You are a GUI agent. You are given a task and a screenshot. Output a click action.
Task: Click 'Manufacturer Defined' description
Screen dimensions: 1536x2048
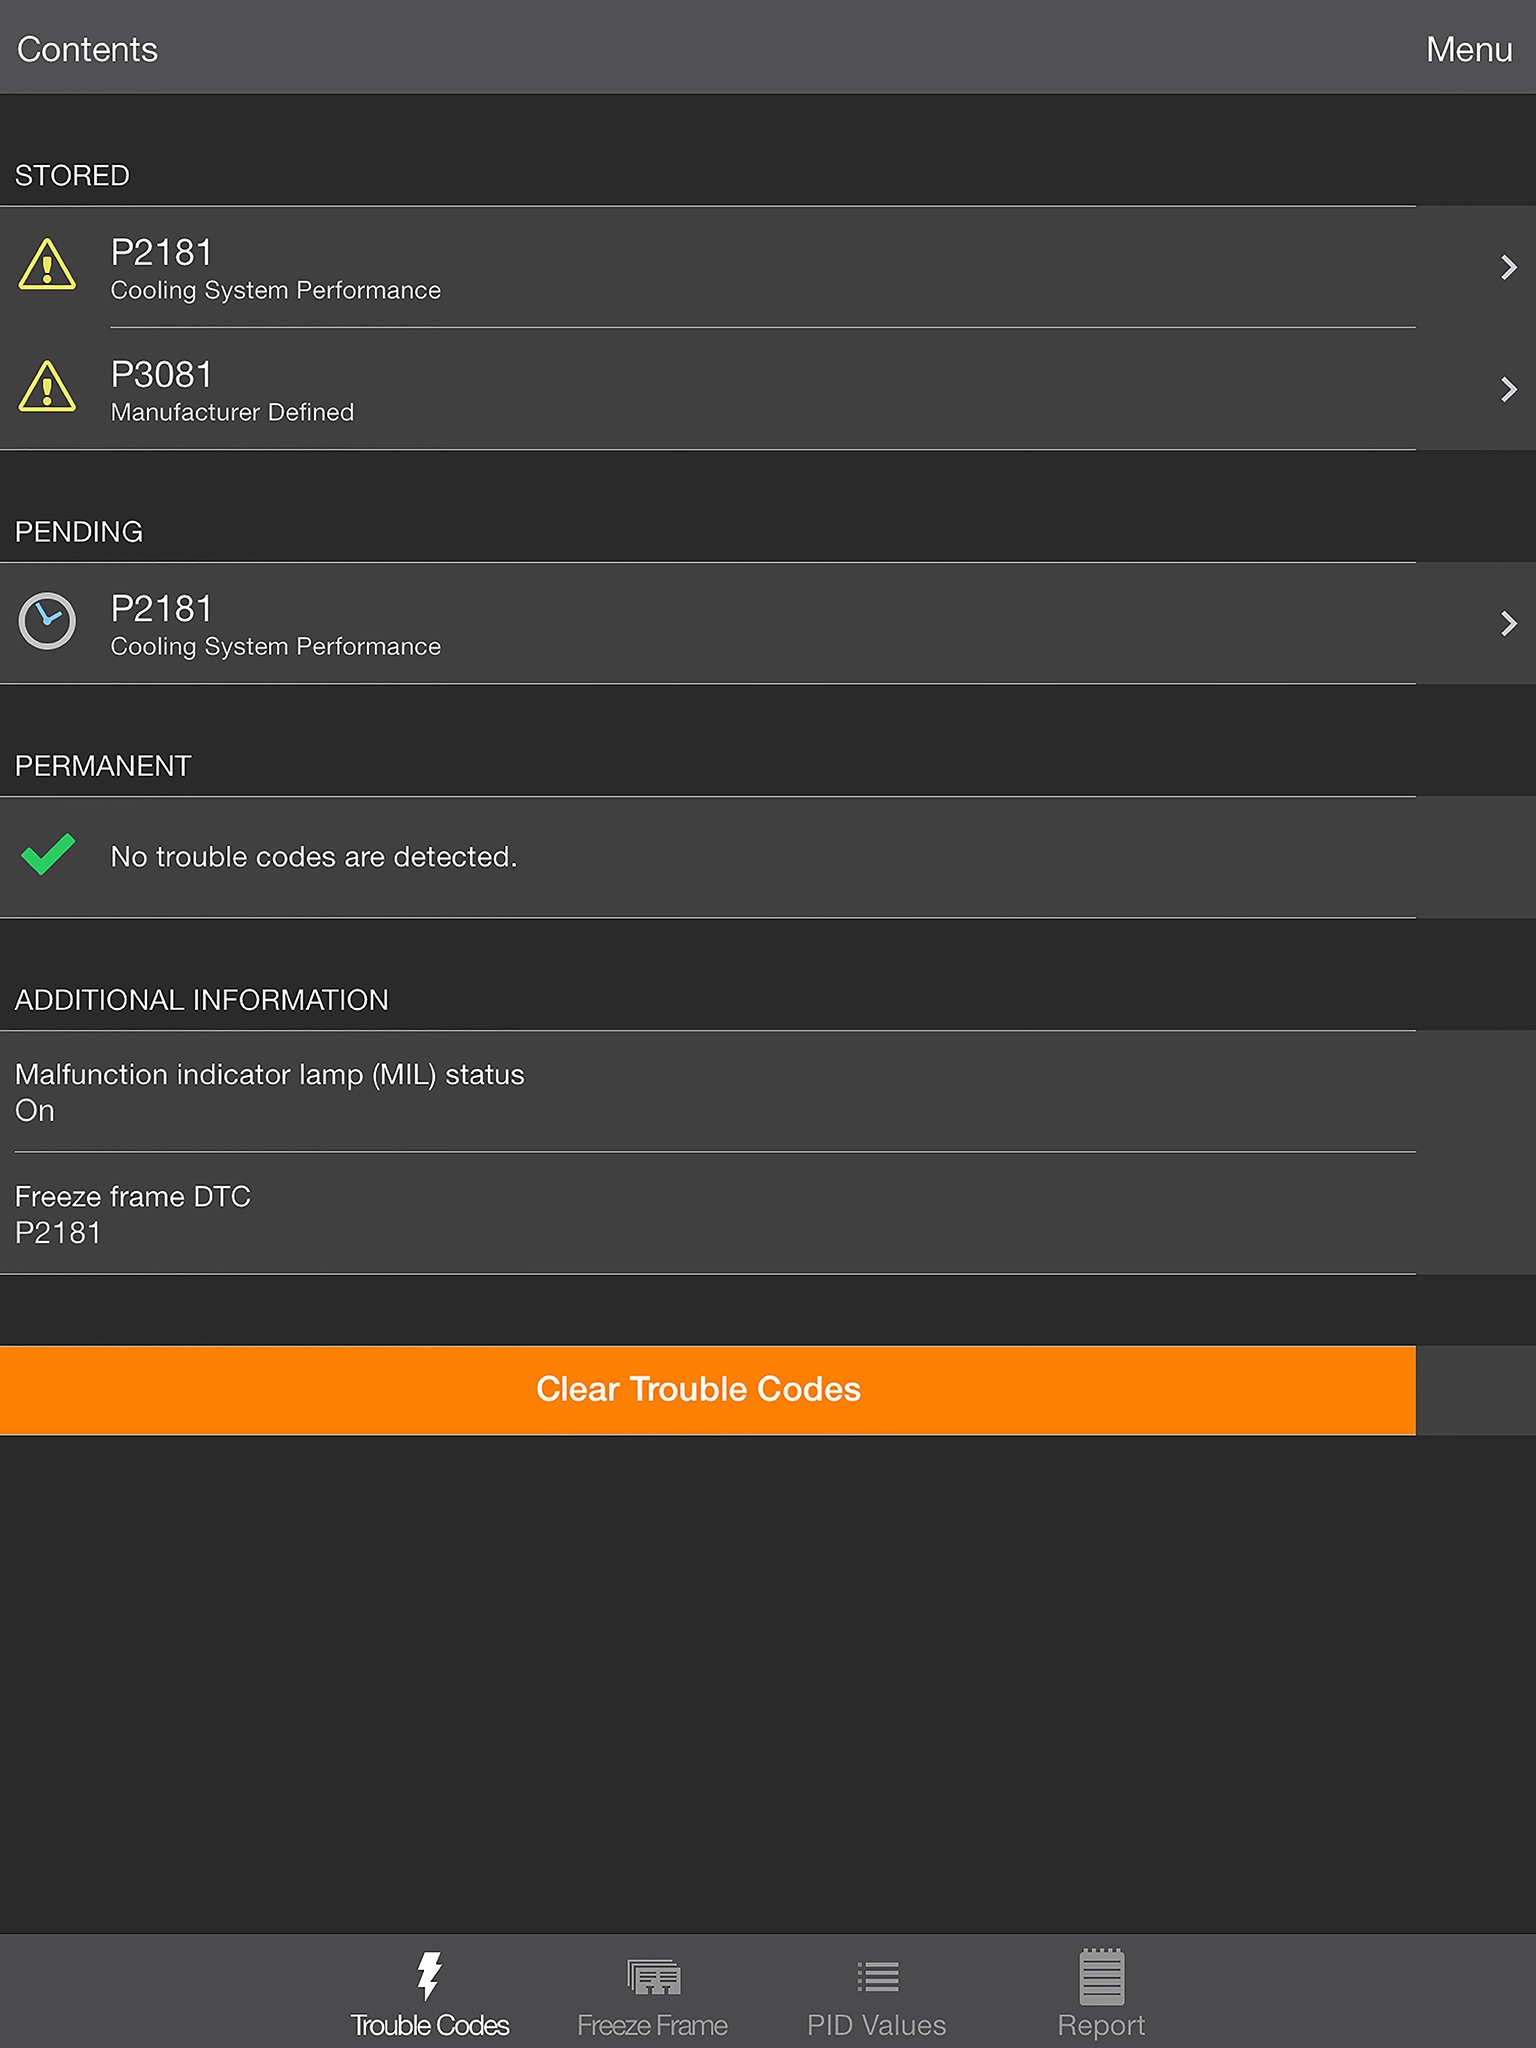pyautogui.click(x=232, y=412)
